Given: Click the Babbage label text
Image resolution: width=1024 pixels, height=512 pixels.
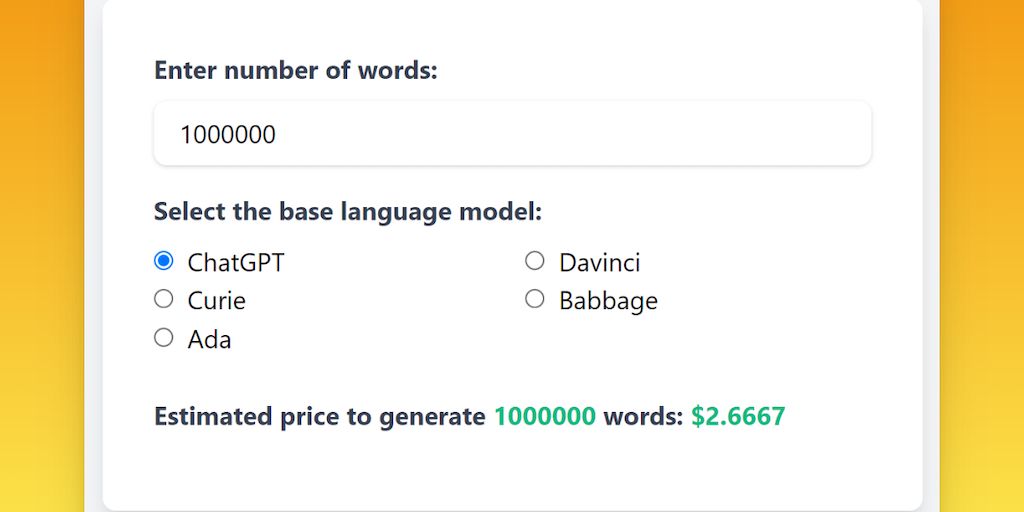Looking at the screenshot, I should 608,301.
